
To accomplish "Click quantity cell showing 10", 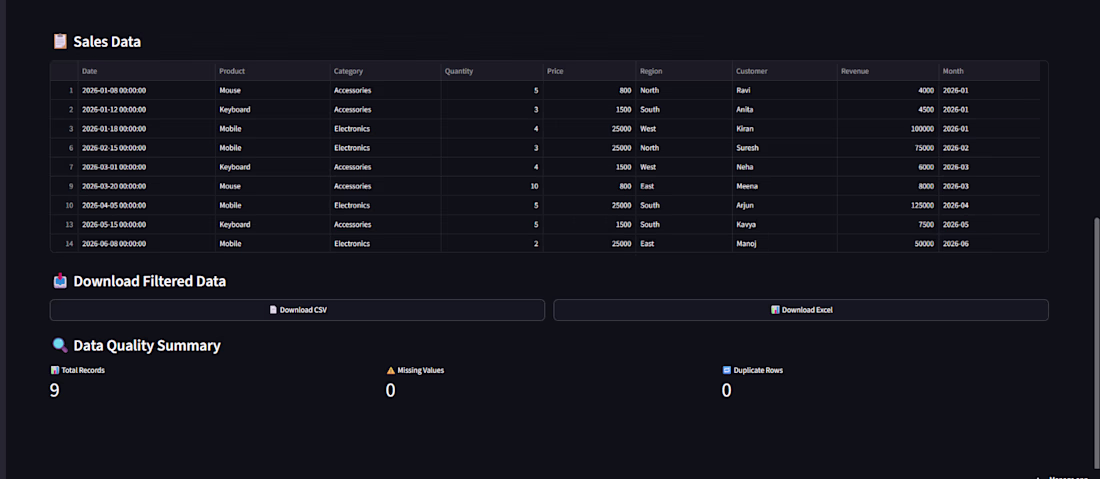I will point(492,187).
